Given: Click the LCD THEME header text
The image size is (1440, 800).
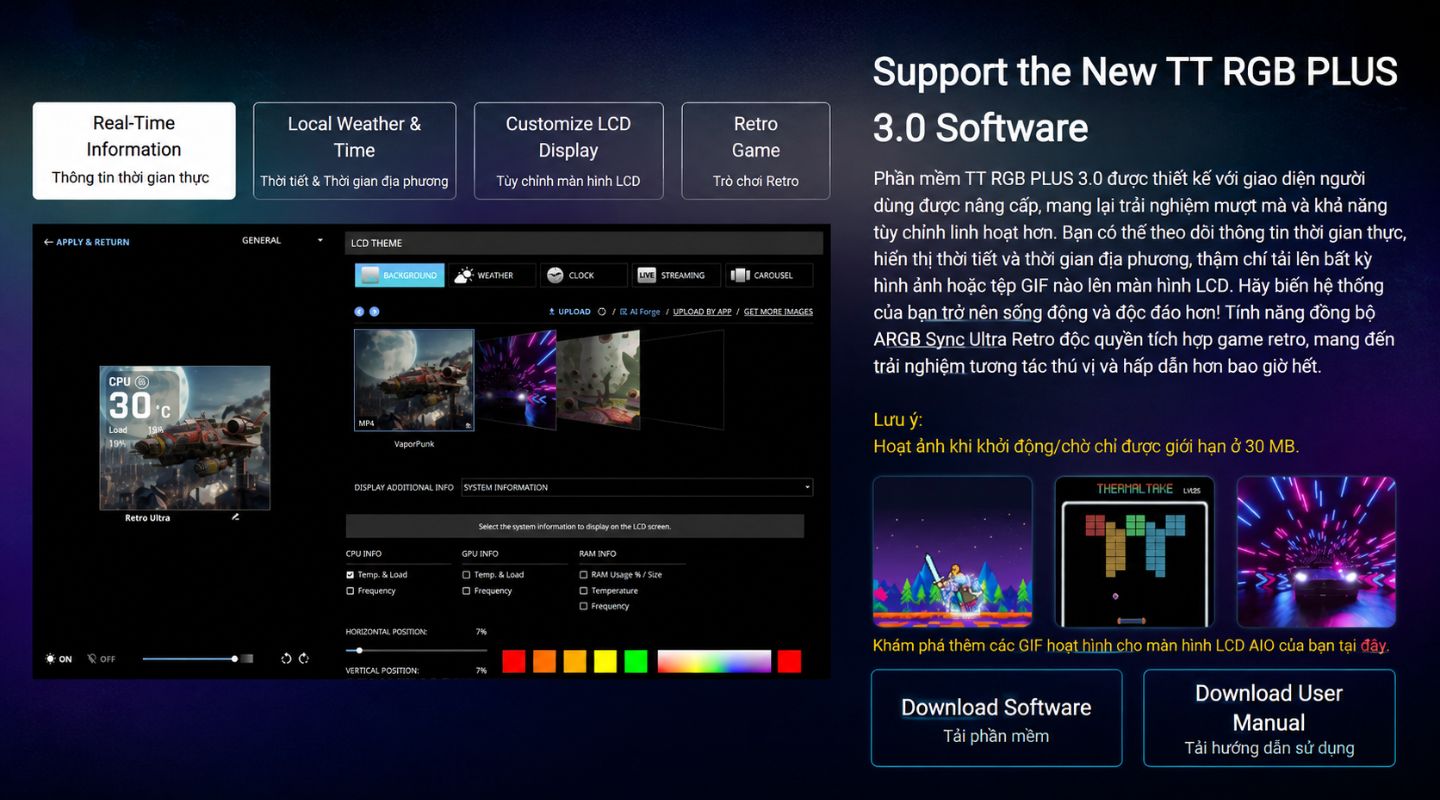Looking at the screenshot, I should tap(377, 243).
